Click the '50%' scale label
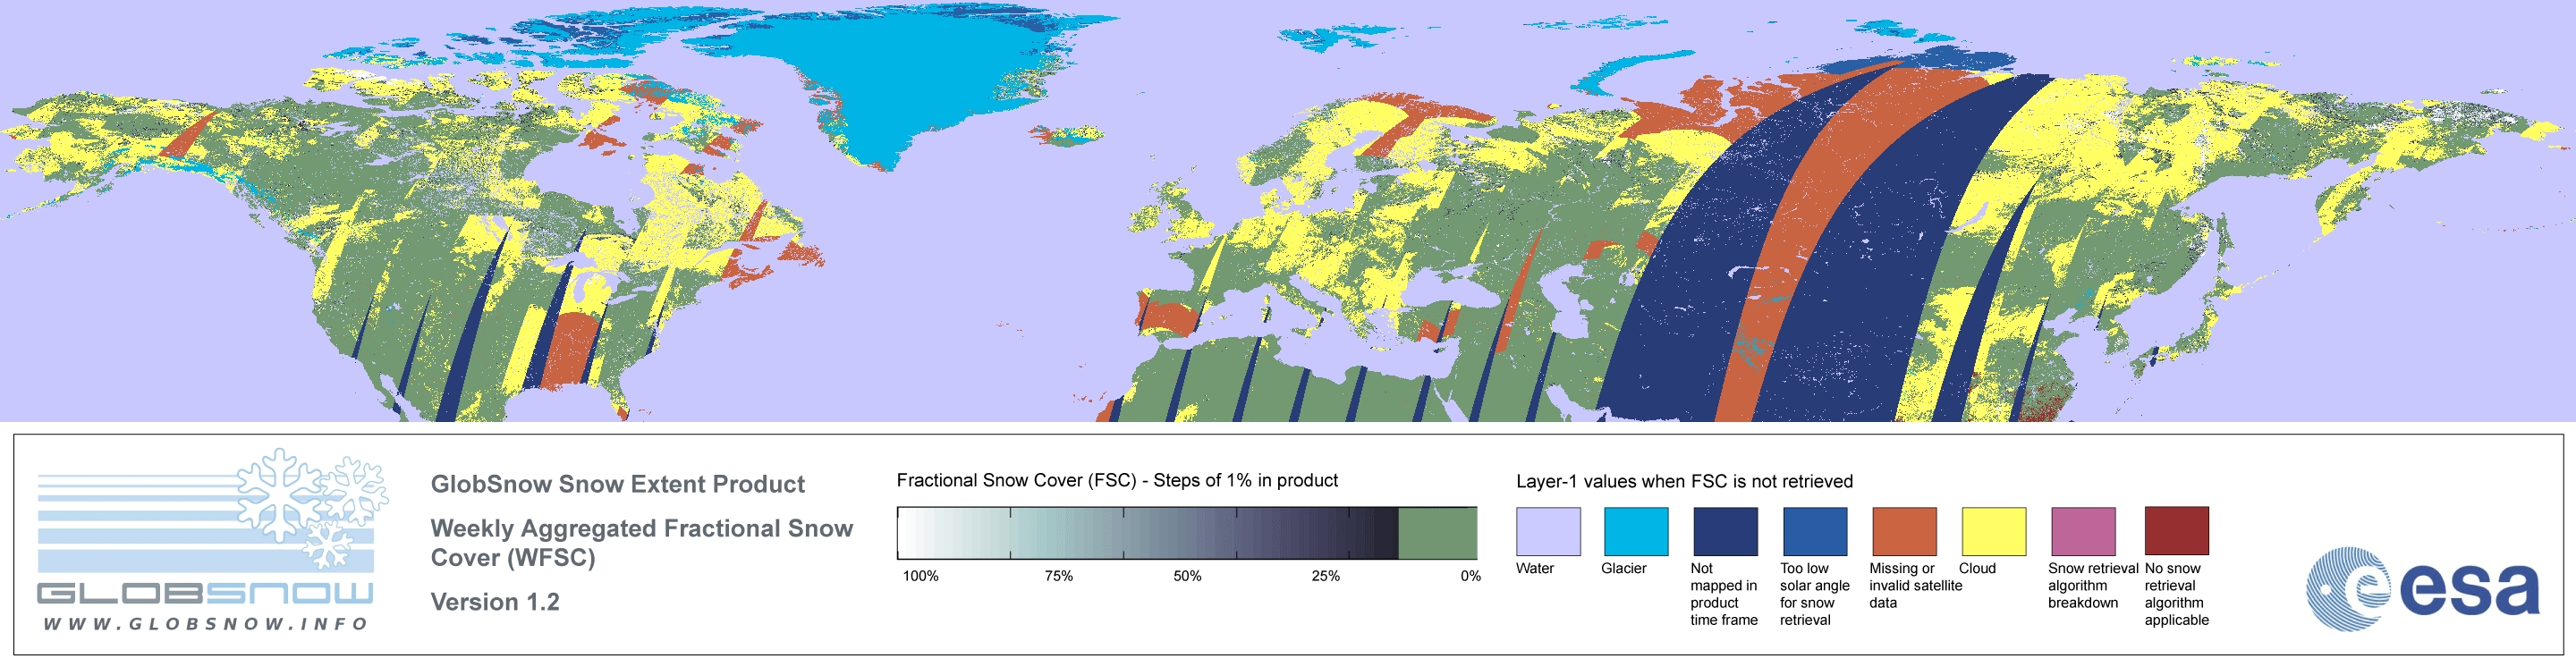The width and height of the screenshot is (2576, 667). tap(1187, 576)
